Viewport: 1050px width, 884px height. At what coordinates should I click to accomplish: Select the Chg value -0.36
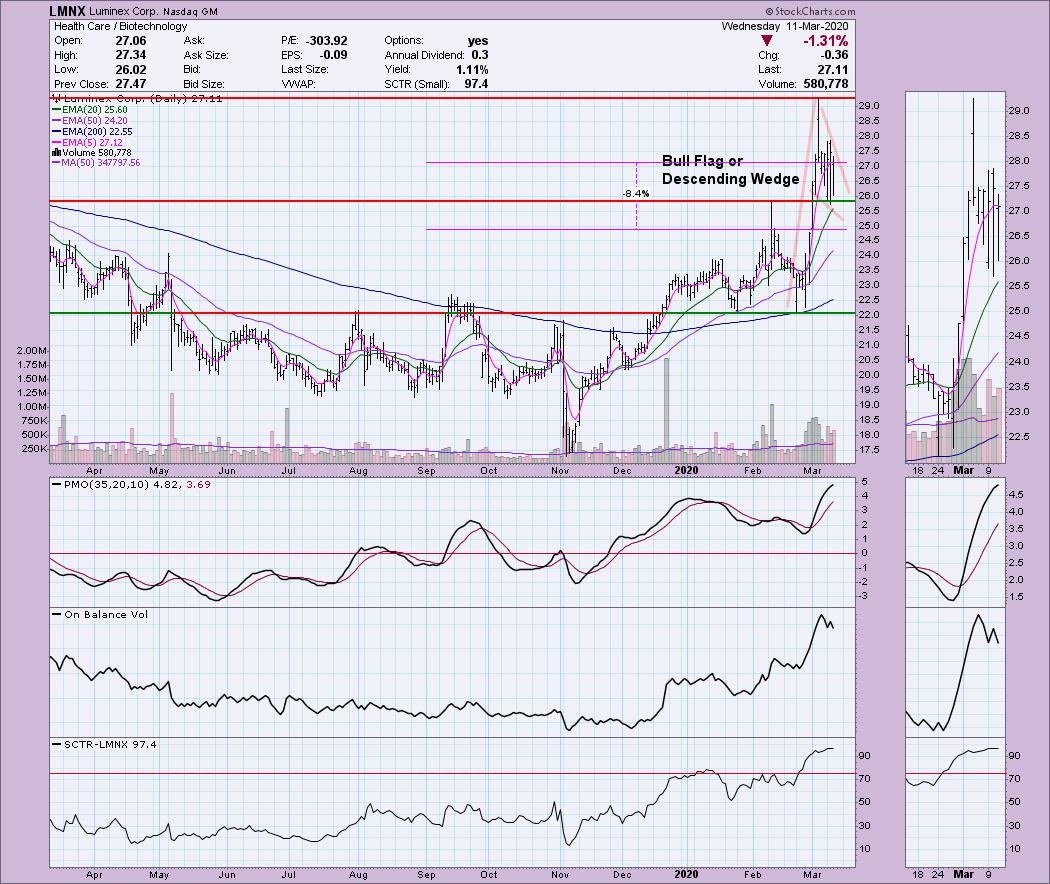[x=834, y=55]
